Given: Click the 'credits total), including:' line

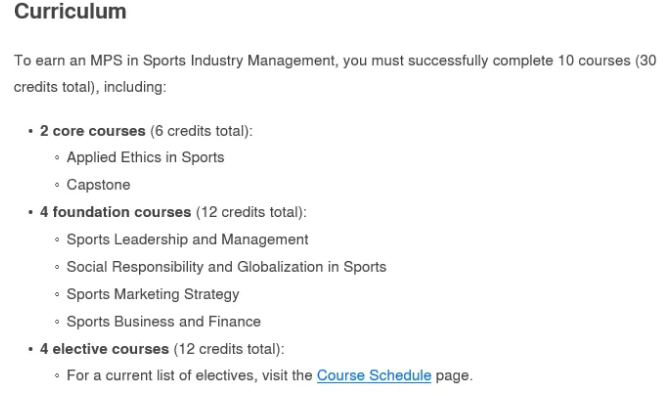Looking at the screenshot, I should (90, 87).
